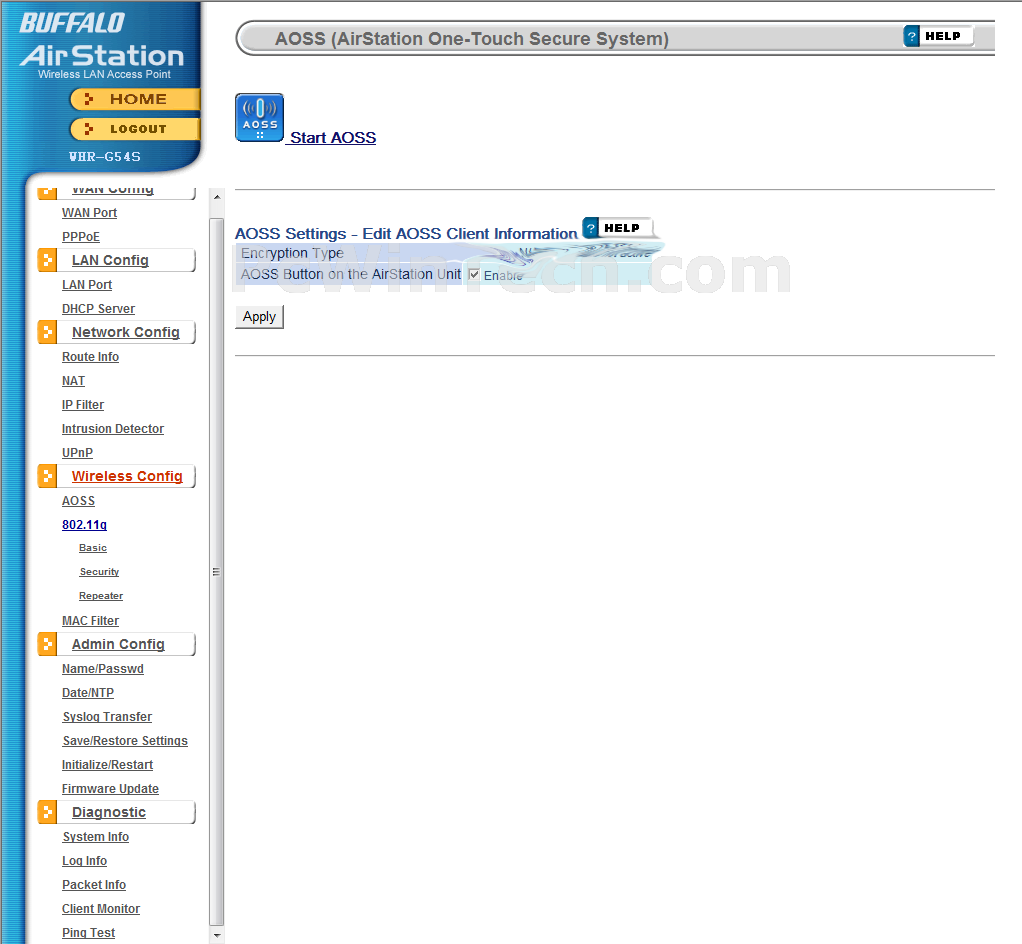Open the LAN Port page
Image resolution: width=1022 pixels, height=944 pixels.
(x=87, y=285)
